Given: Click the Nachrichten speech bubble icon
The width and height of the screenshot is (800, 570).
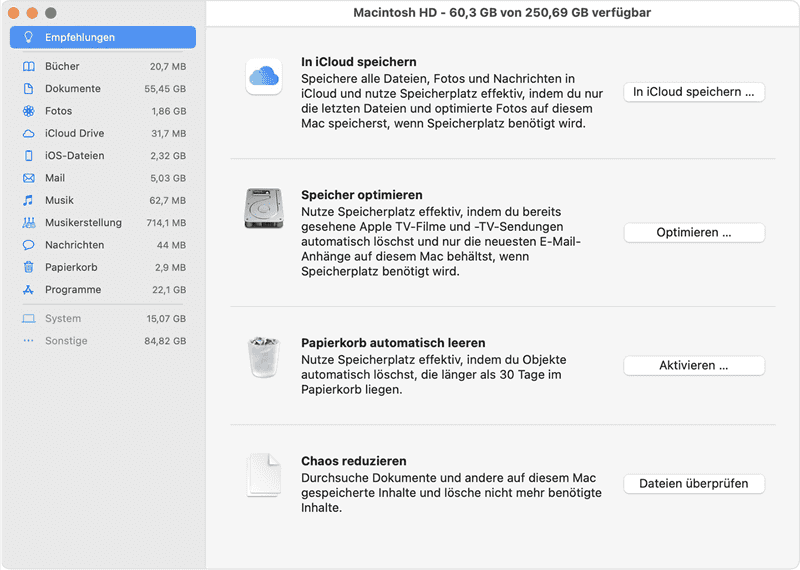Looking at the screenshot, I should 29,245.
